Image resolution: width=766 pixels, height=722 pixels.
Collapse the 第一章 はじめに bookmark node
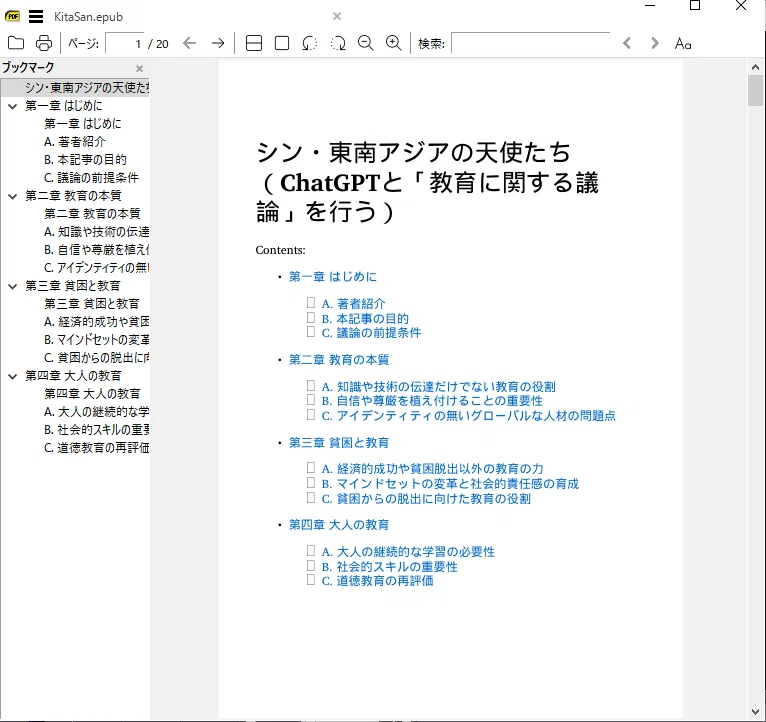(13, 106)
